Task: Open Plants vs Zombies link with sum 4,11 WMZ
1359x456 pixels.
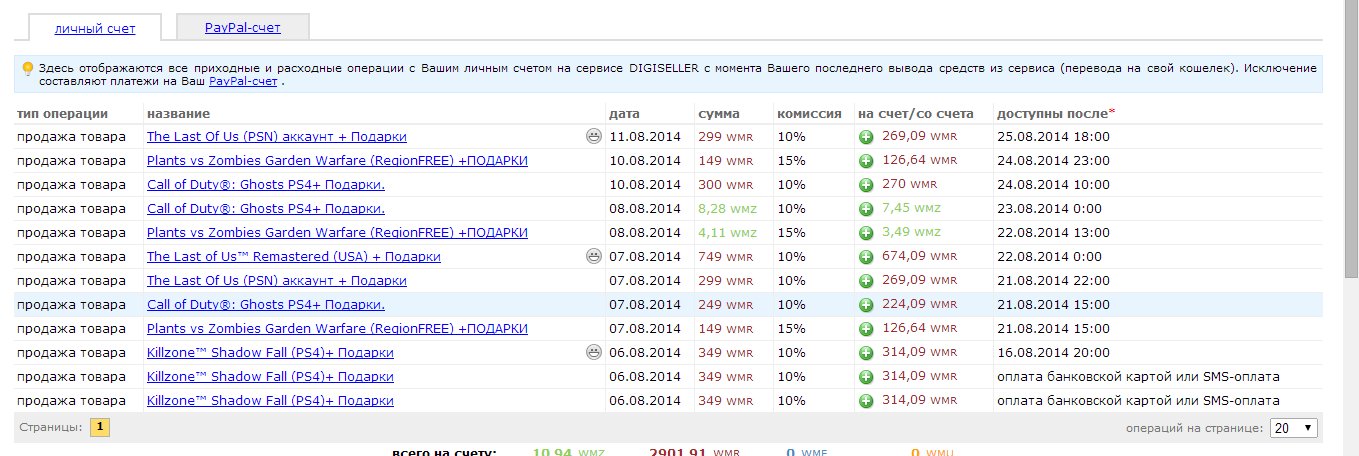Action: [x=337, y=233]
